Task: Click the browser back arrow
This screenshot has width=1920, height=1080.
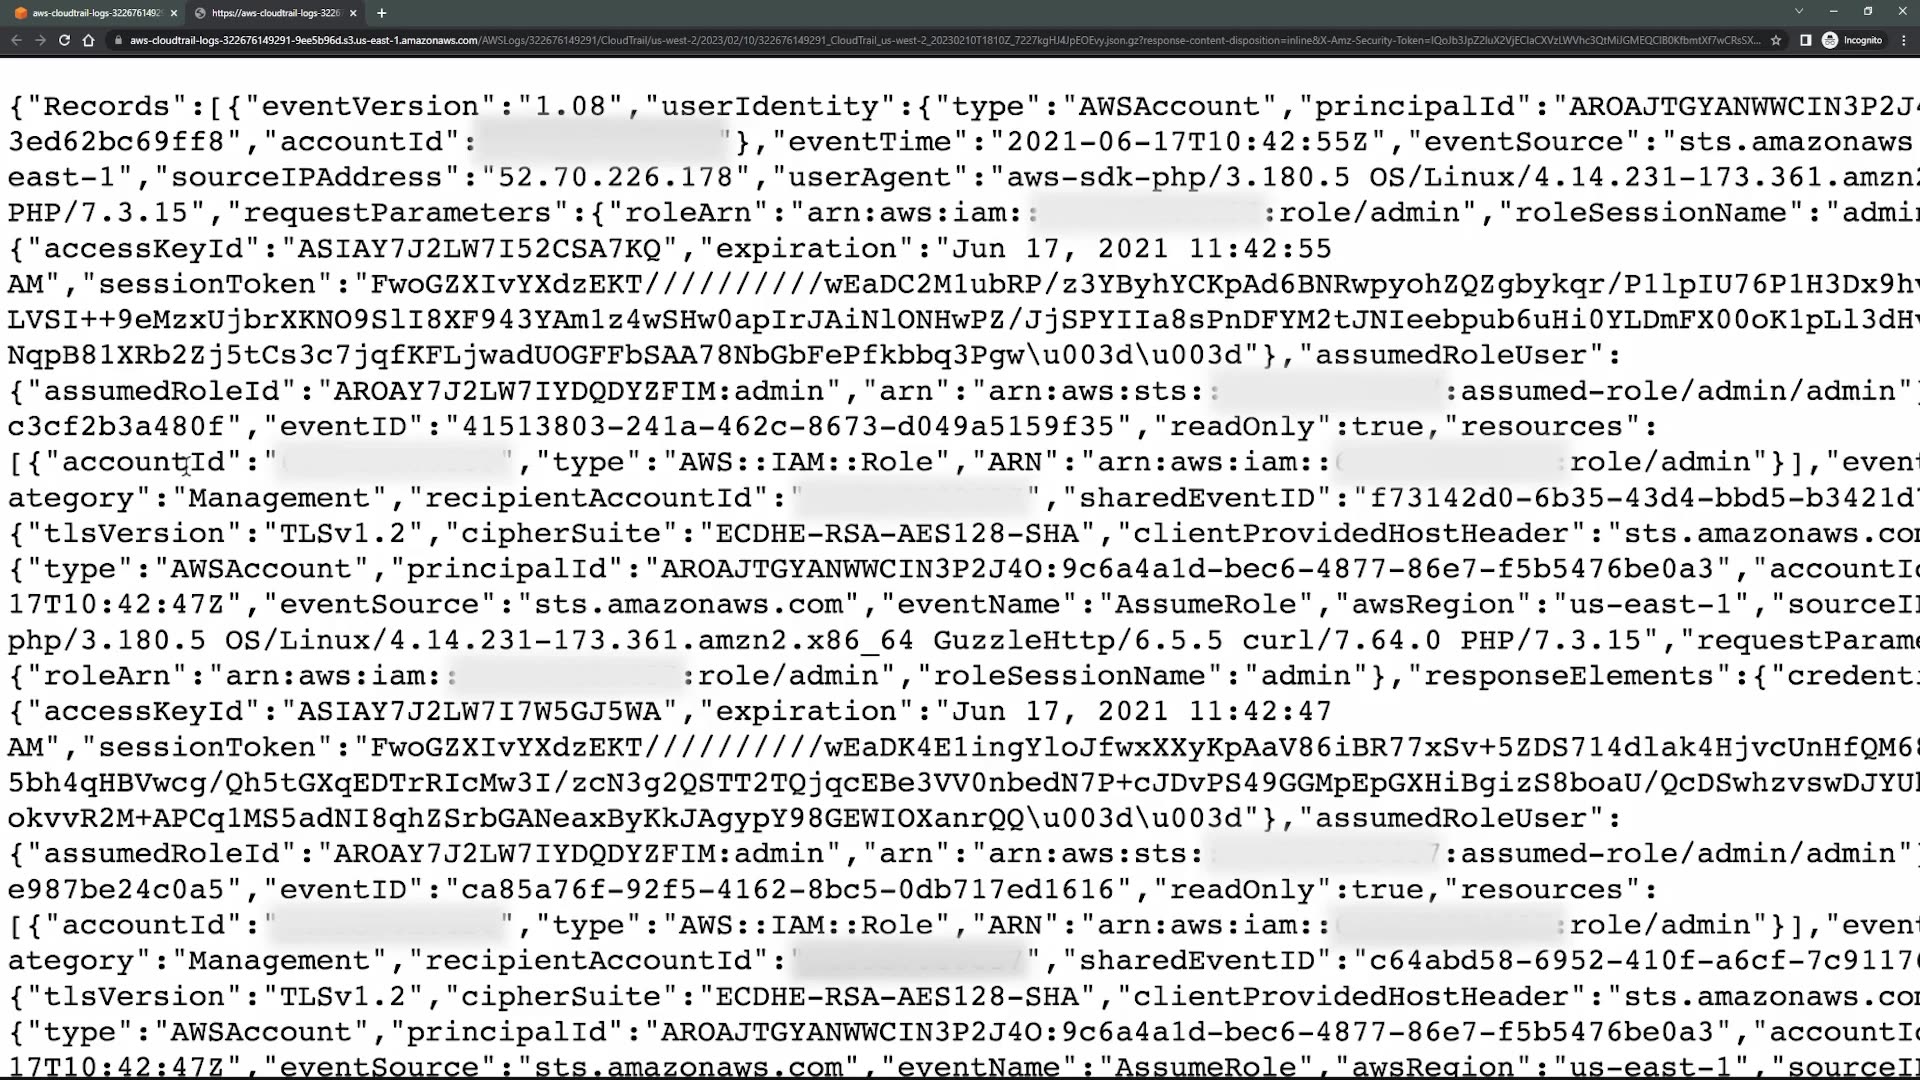Action: click(x=16, y=40)
